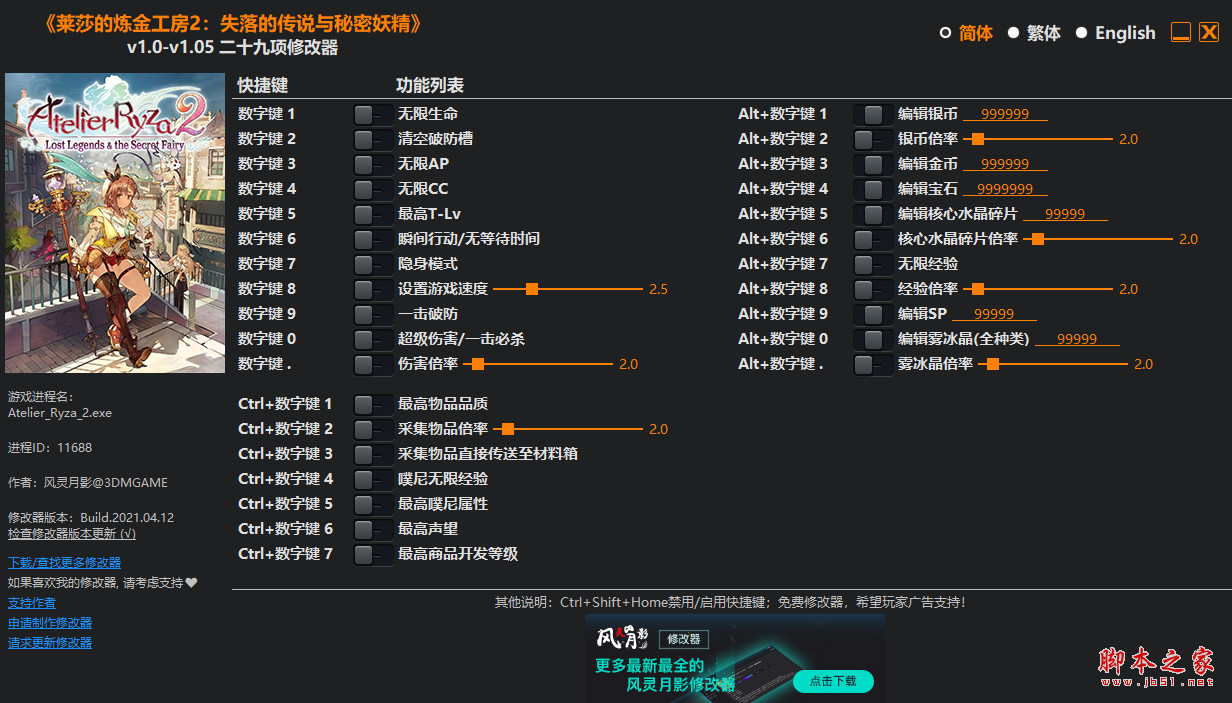This screenshot has height=703, width=1232.
Task: Toggle 噗尼无限经验 switch
Action: pyautogui.click(x=373, y=479)
